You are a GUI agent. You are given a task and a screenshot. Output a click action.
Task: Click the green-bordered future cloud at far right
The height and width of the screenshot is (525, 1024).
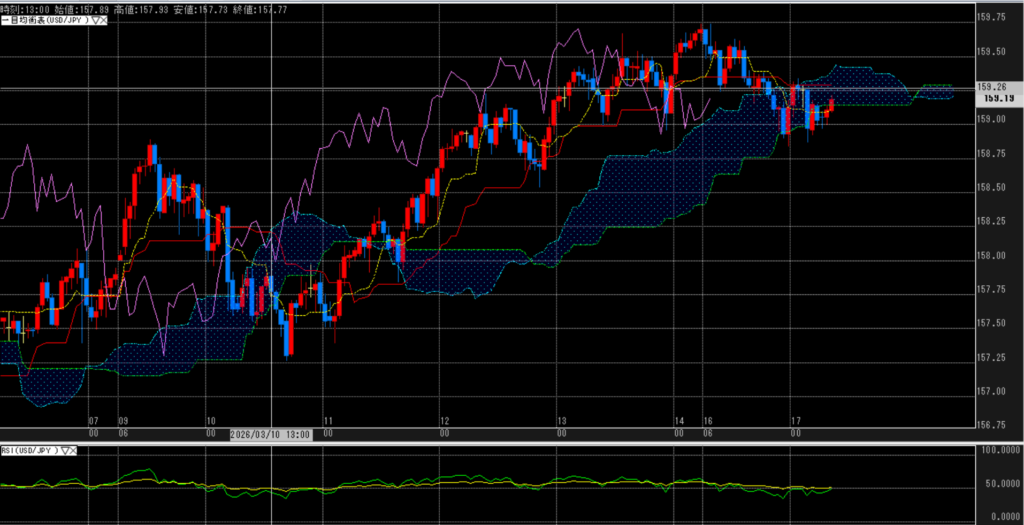tap(935, 92)
